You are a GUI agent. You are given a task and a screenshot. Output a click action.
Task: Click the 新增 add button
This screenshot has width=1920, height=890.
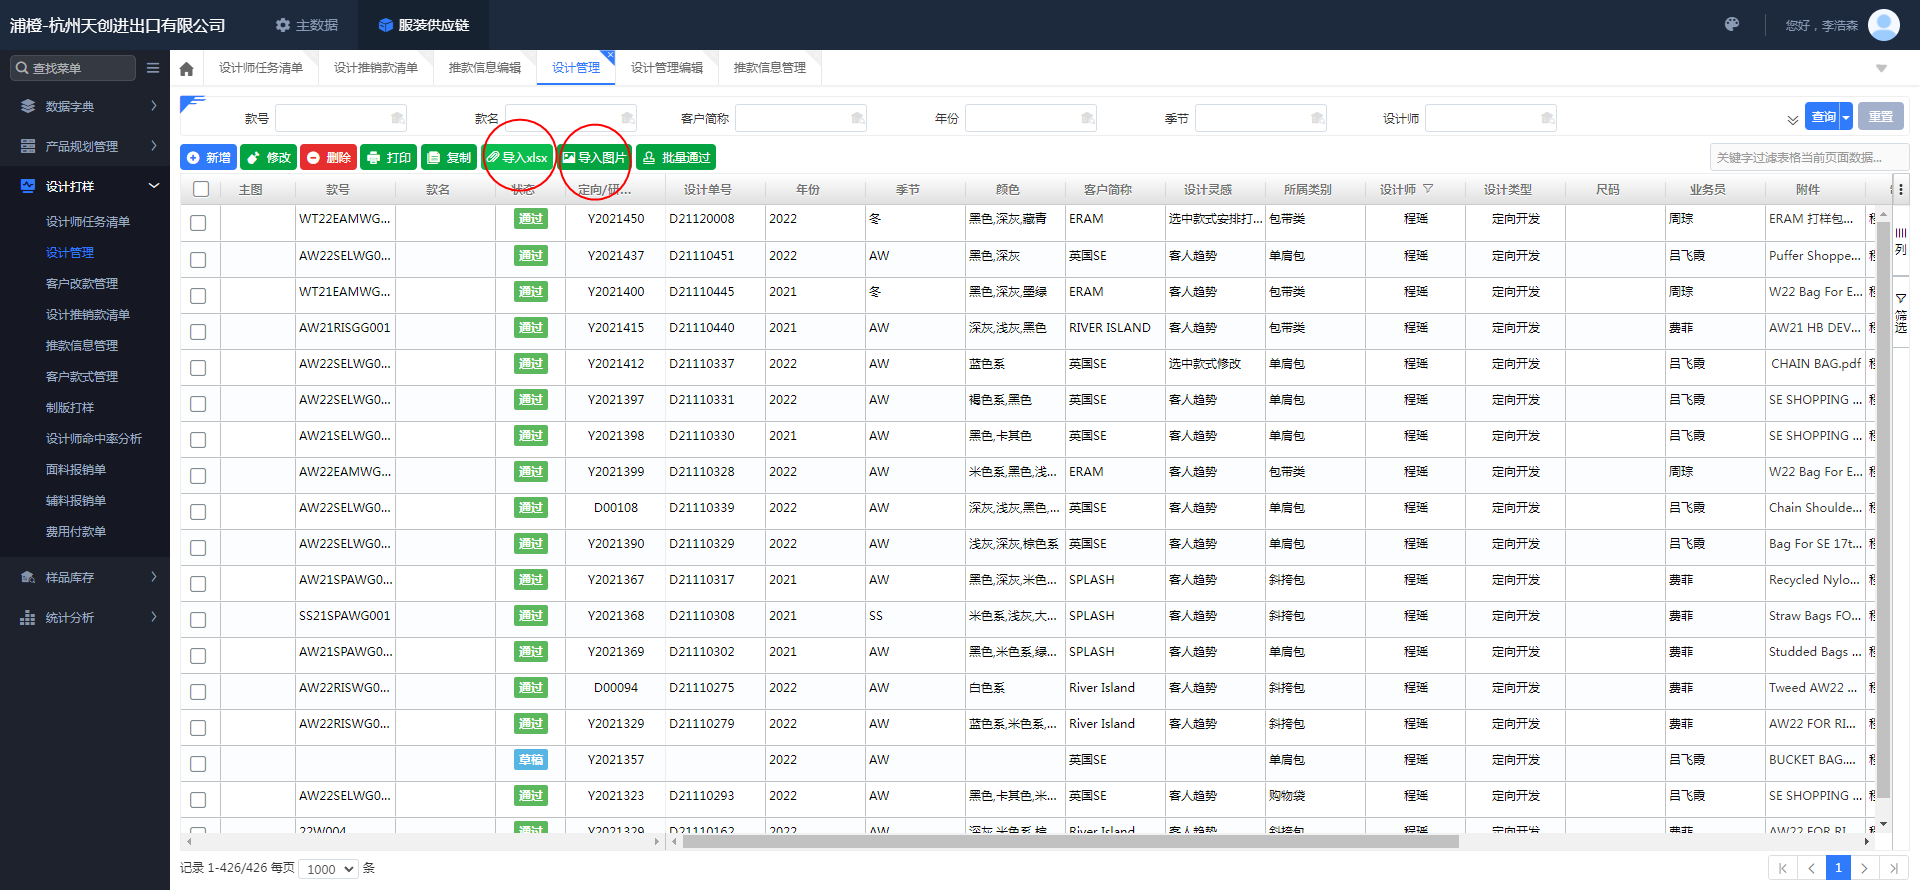click(x=208, y=157)
